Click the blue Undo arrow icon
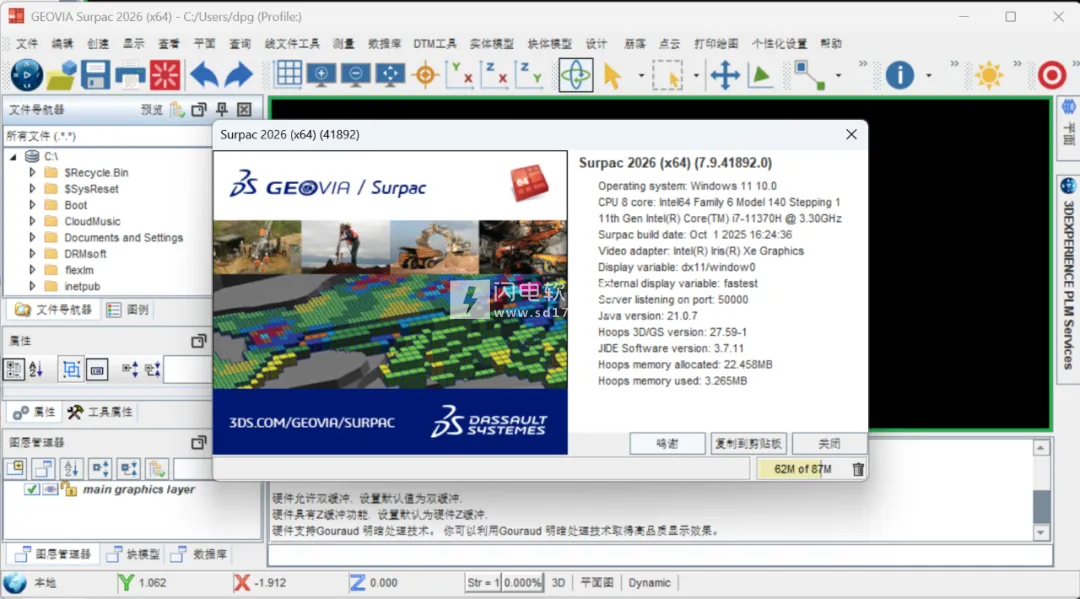Image resolution: width=1080 pixels, height=599 pixels. [x=204, y=75]
